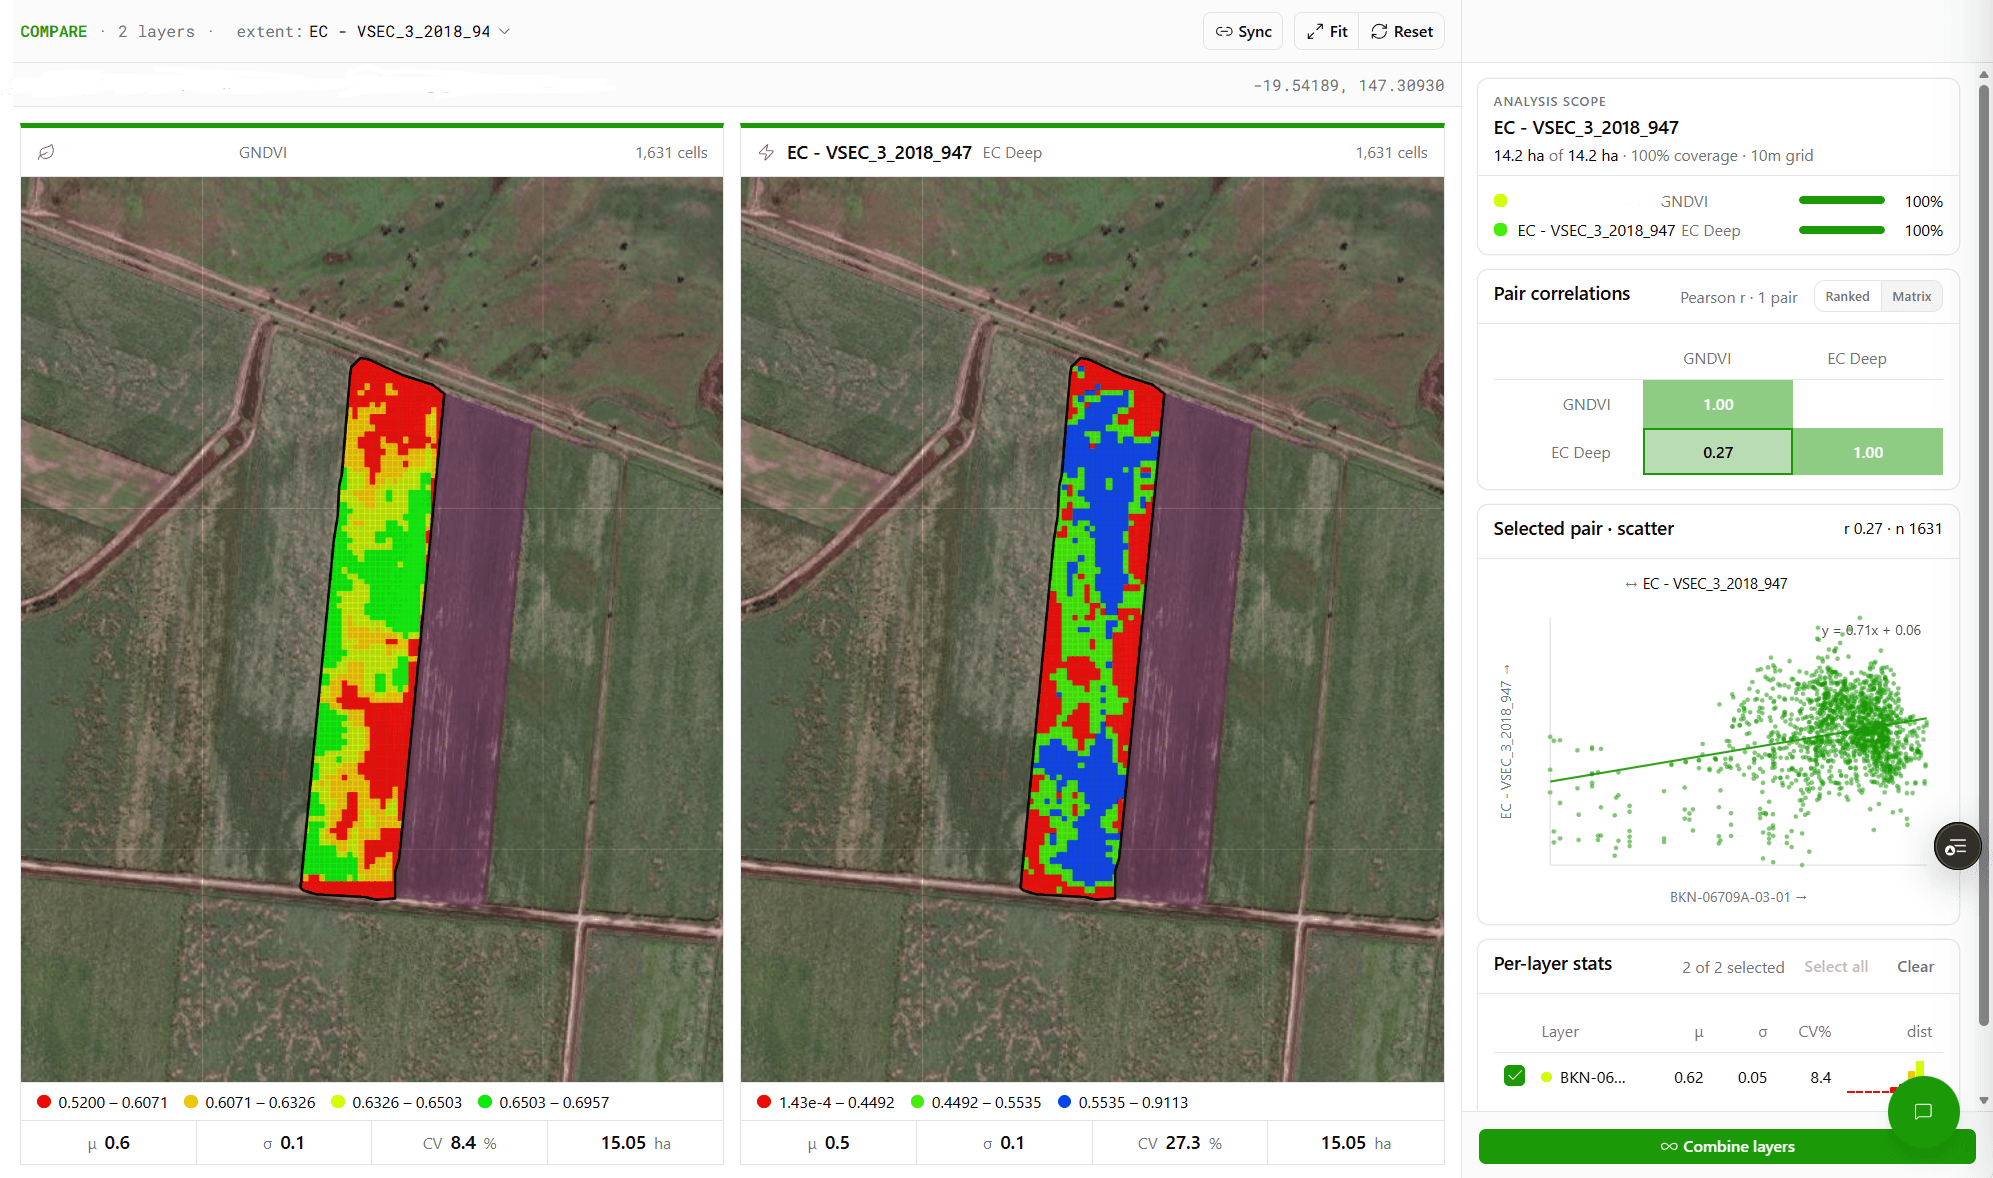Switch to Ranked correlations view

tap(1847, 296)
